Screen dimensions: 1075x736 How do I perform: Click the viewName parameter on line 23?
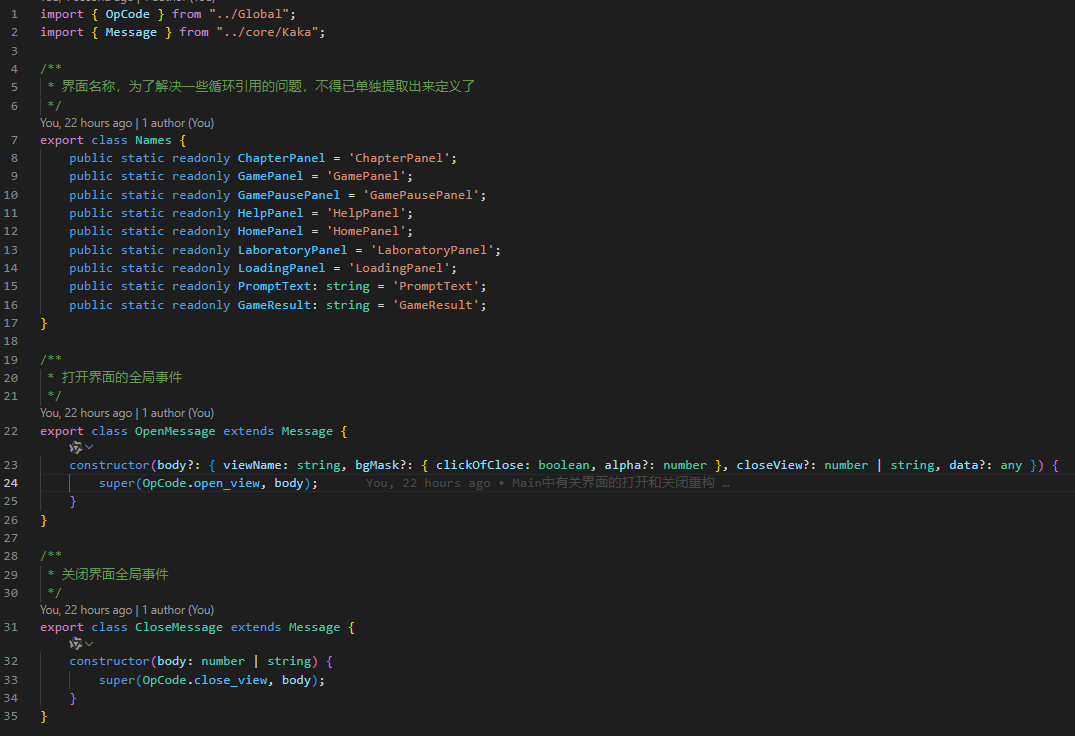252,465
